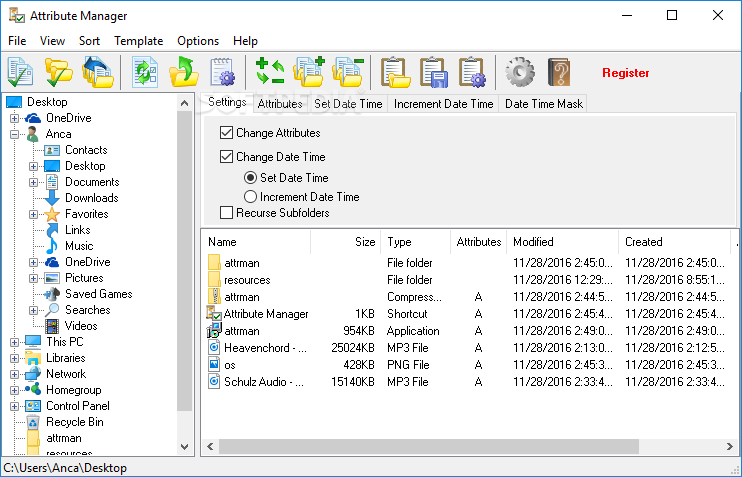Select the Set Date Time radio button
Image resolution: width=742 pixels, height=477 pixels.
click(250, 177)
